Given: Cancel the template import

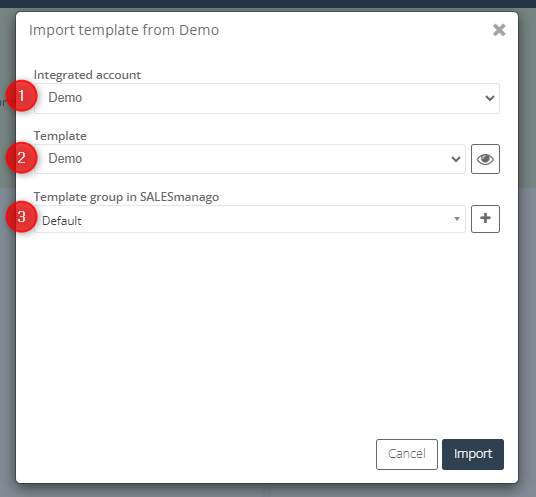Looking at the screenshot, I should 407,454.
